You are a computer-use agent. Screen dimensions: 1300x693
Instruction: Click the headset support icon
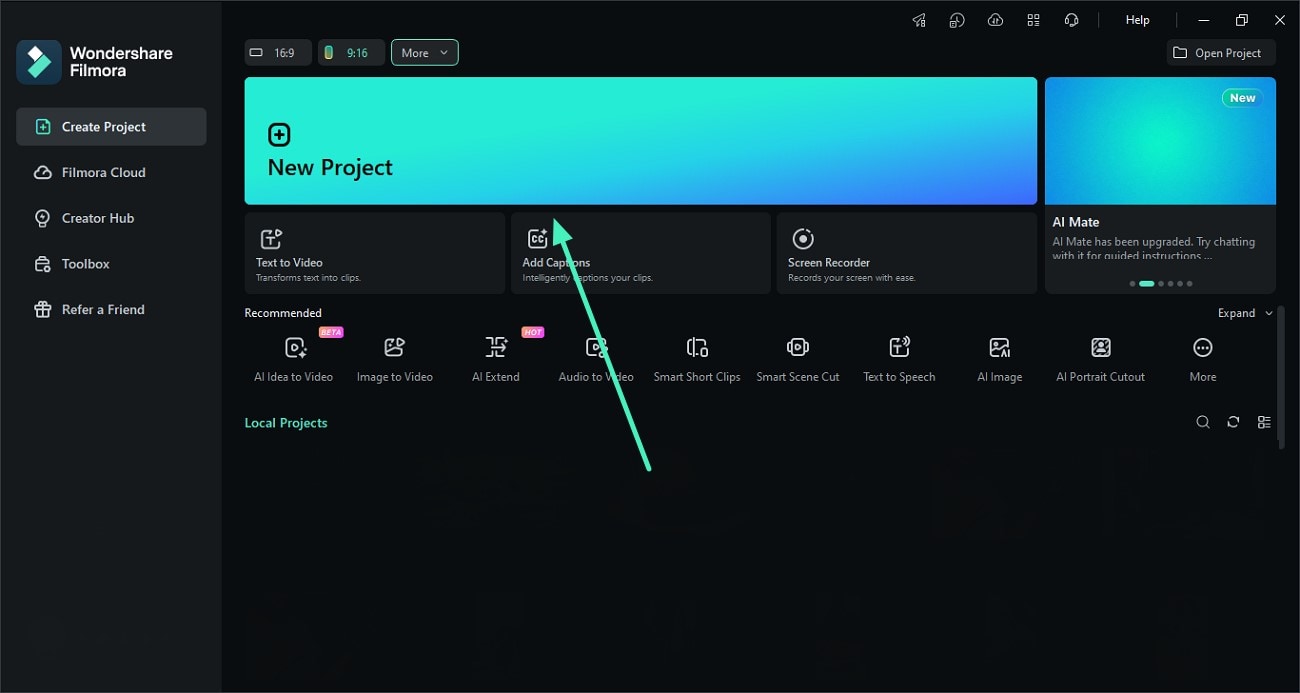1071,20
